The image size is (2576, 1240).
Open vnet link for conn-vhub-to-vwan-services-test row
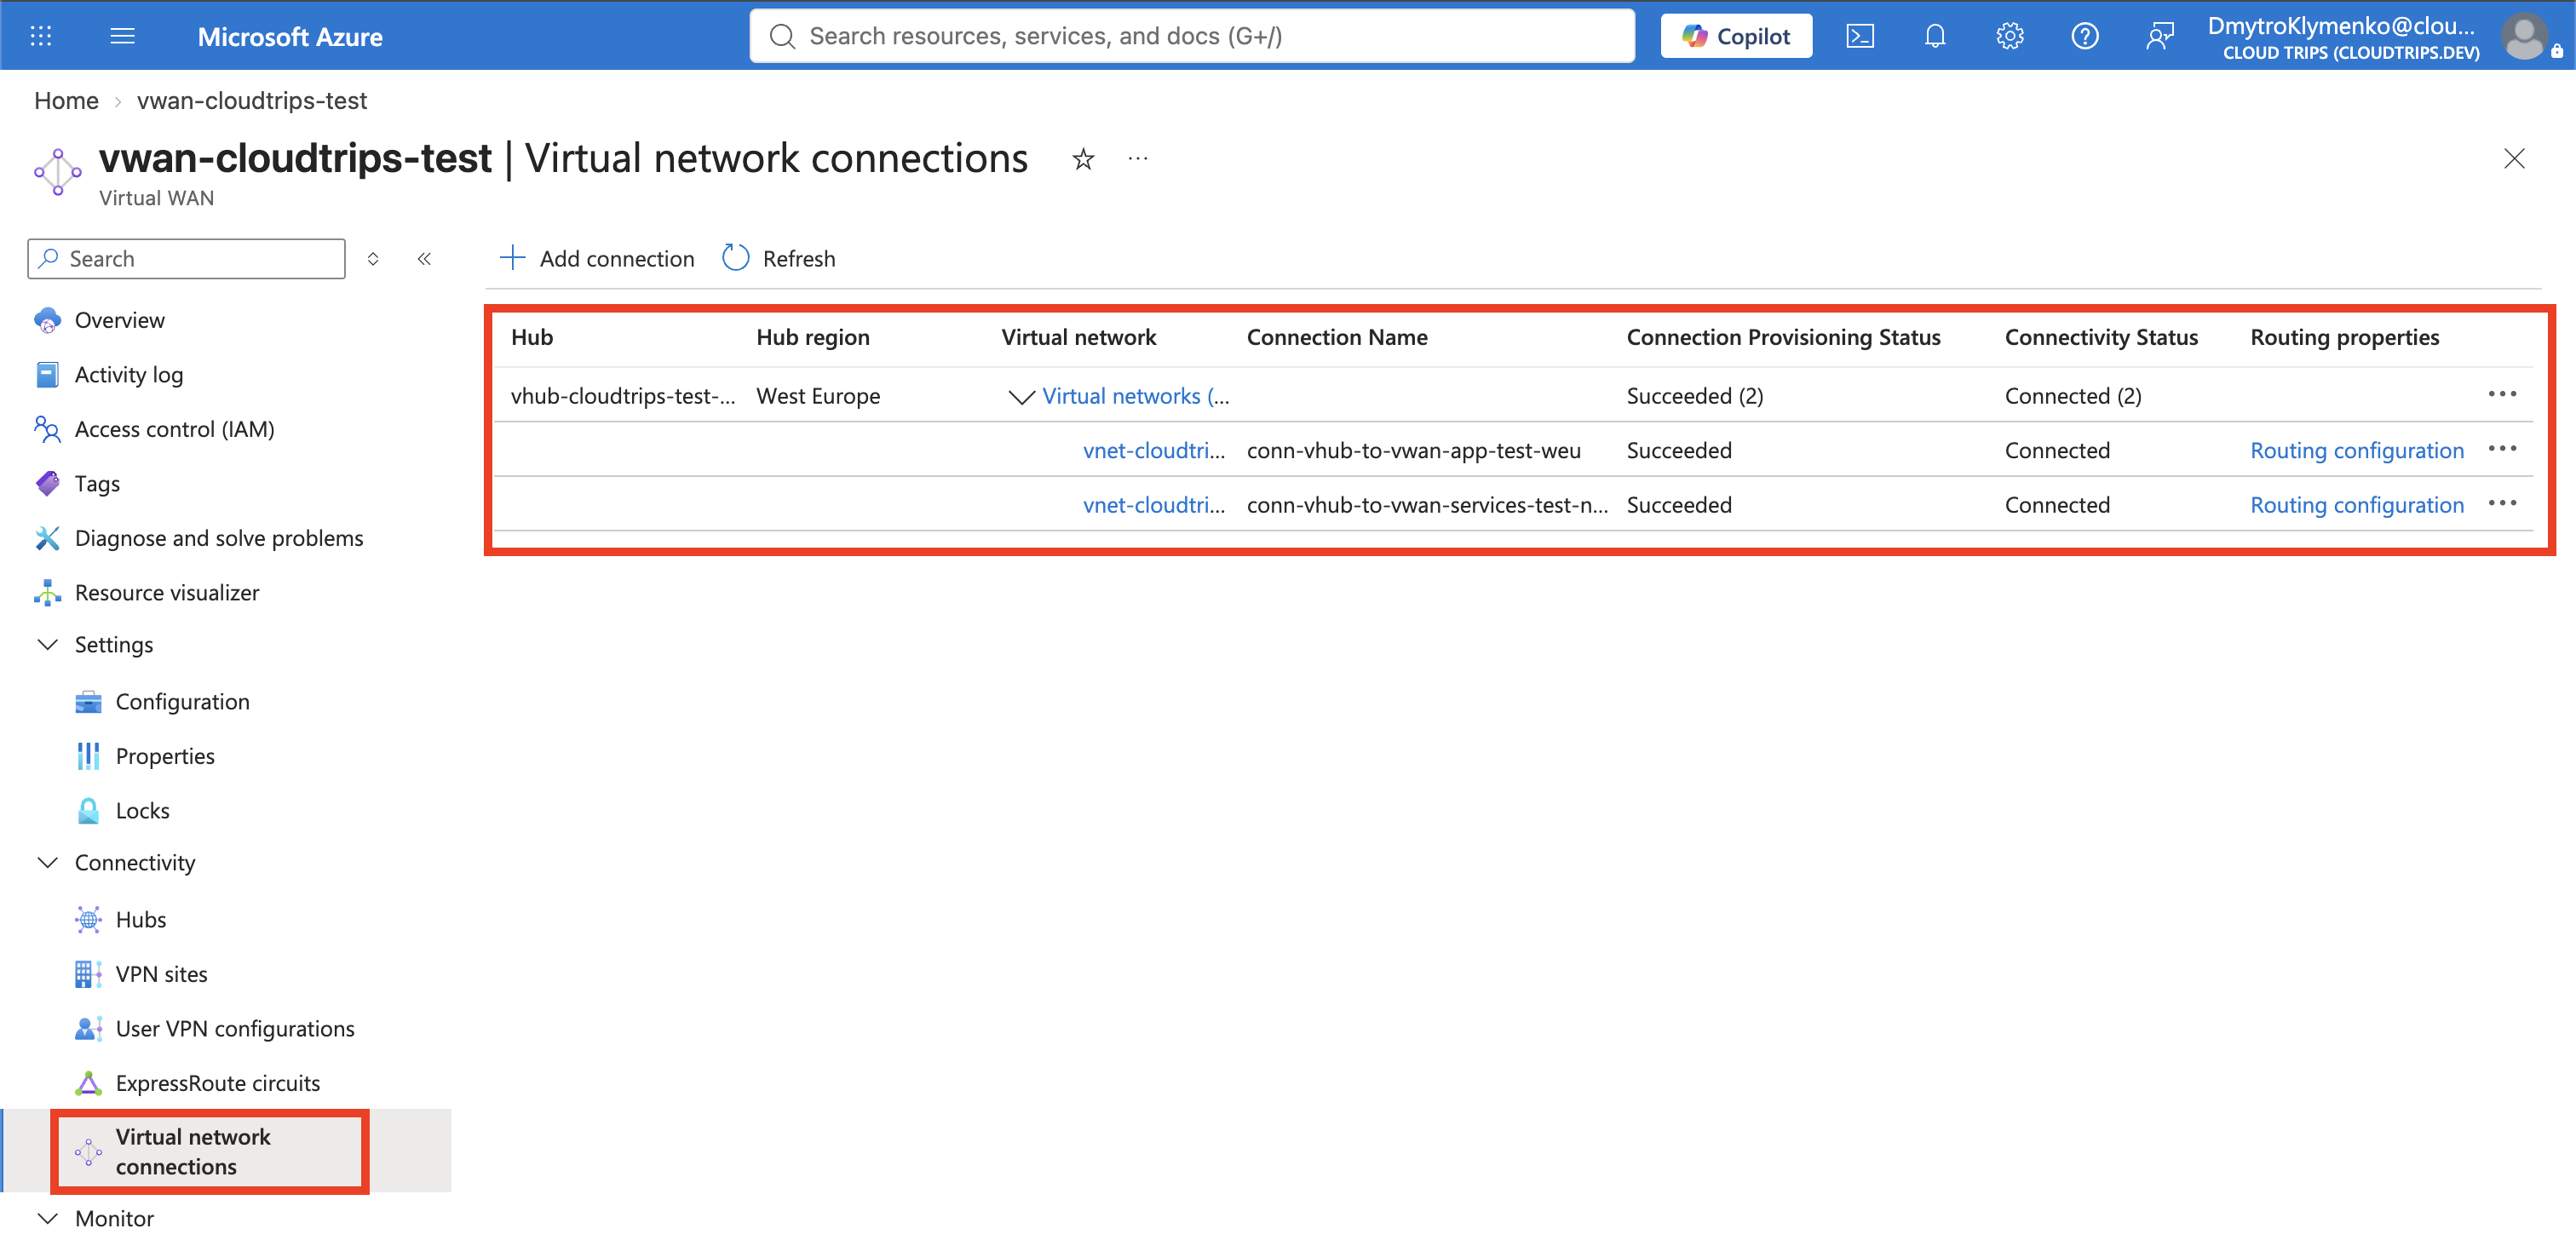pos(1154,506)
